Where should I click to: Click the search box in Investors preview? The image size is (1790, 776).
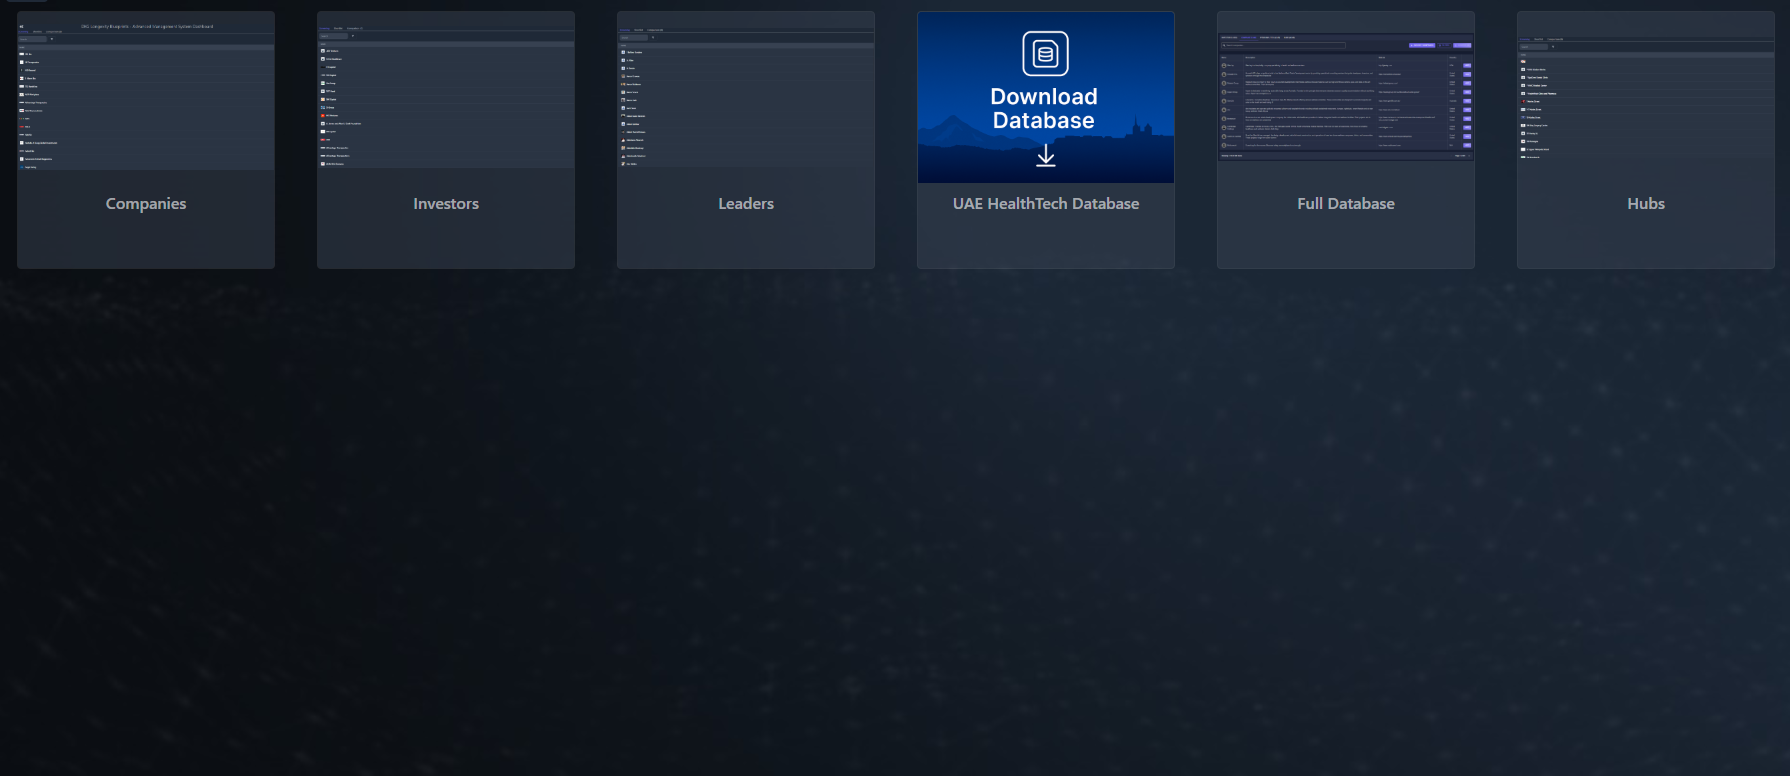[333, 36]
